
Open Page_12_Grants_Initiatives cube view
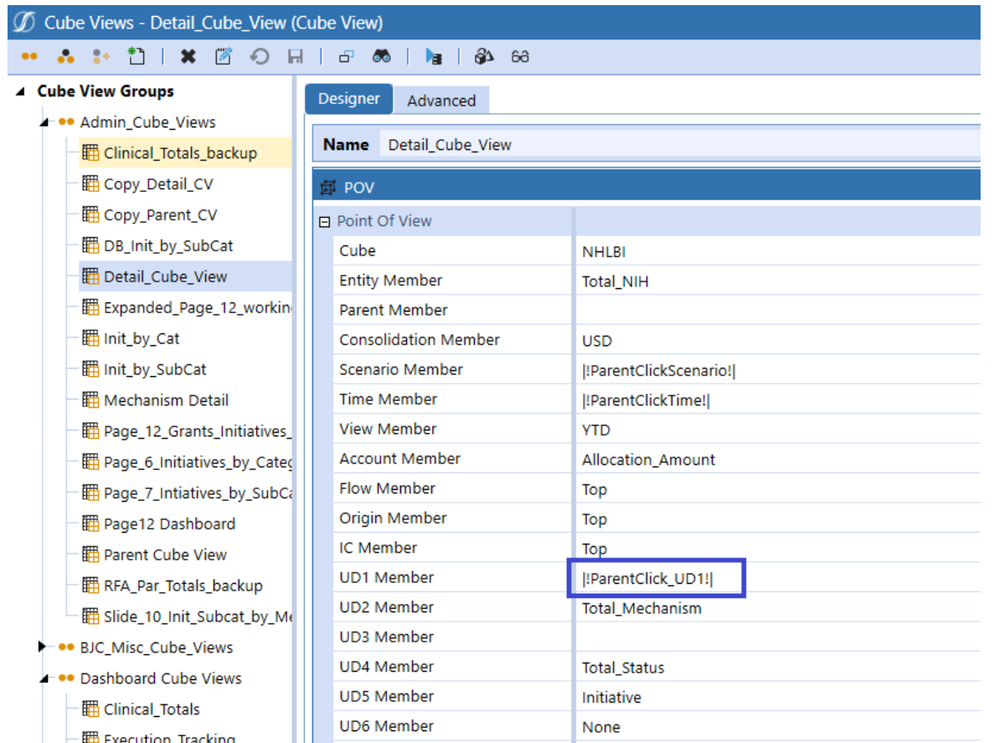click(198, 431)
